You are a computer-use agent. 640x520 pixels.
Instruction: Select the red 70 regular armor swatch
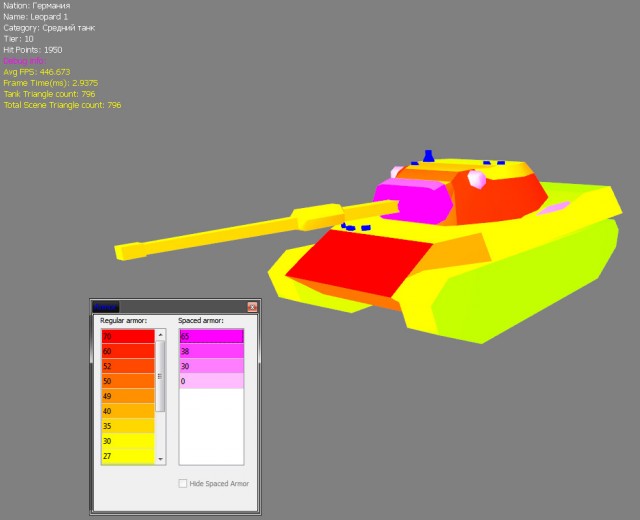click(x=128, y=336)
